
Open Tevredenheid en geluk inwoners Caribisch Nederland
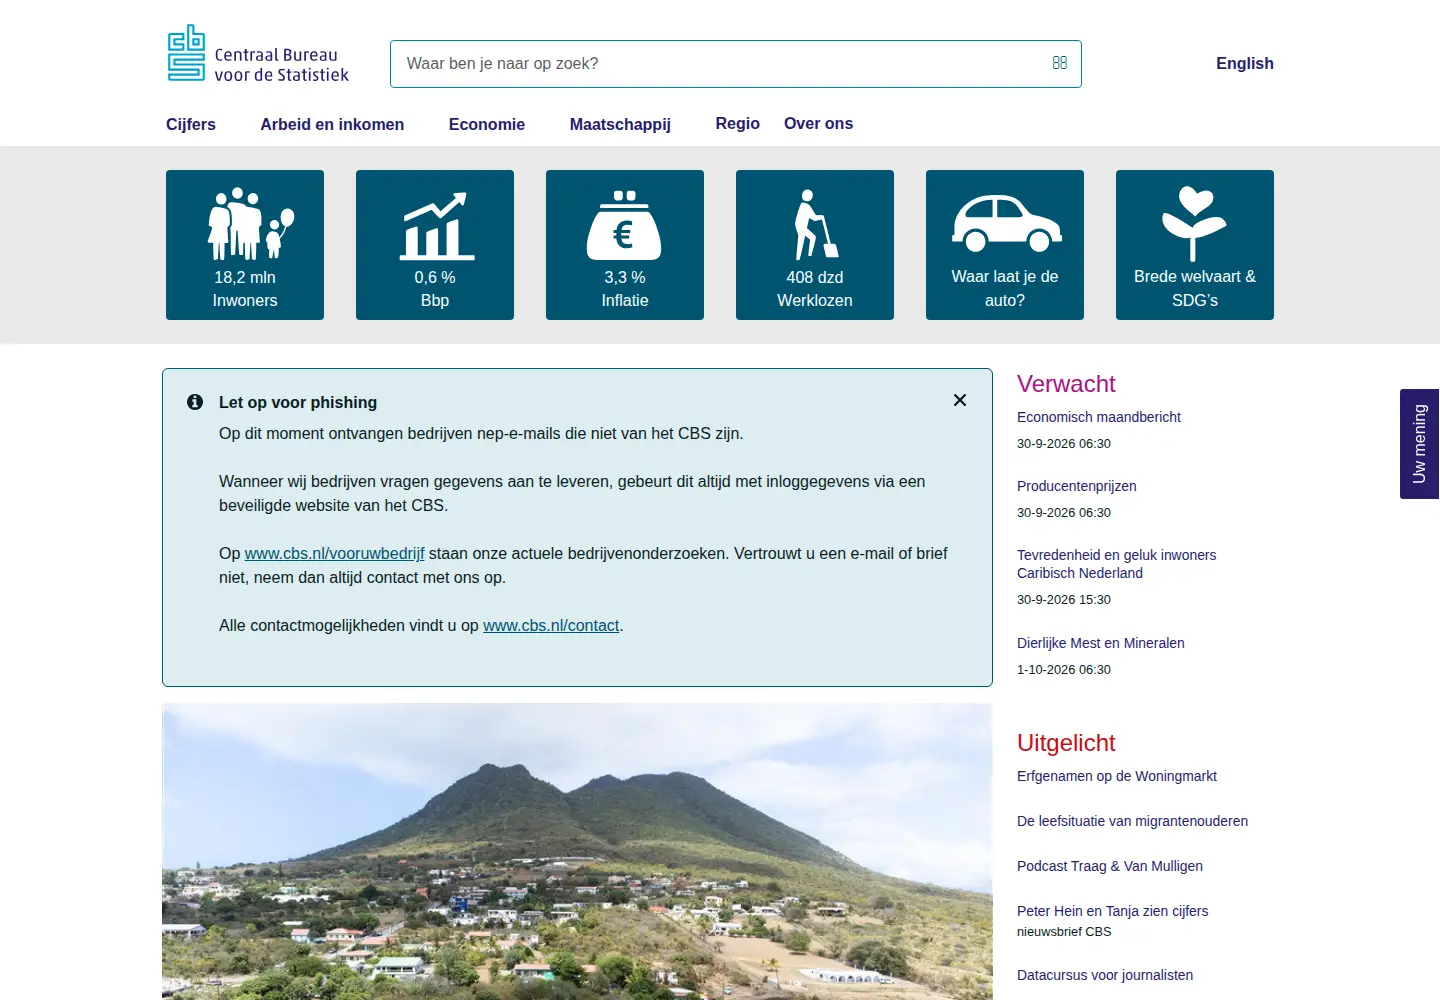(1117, 564)
